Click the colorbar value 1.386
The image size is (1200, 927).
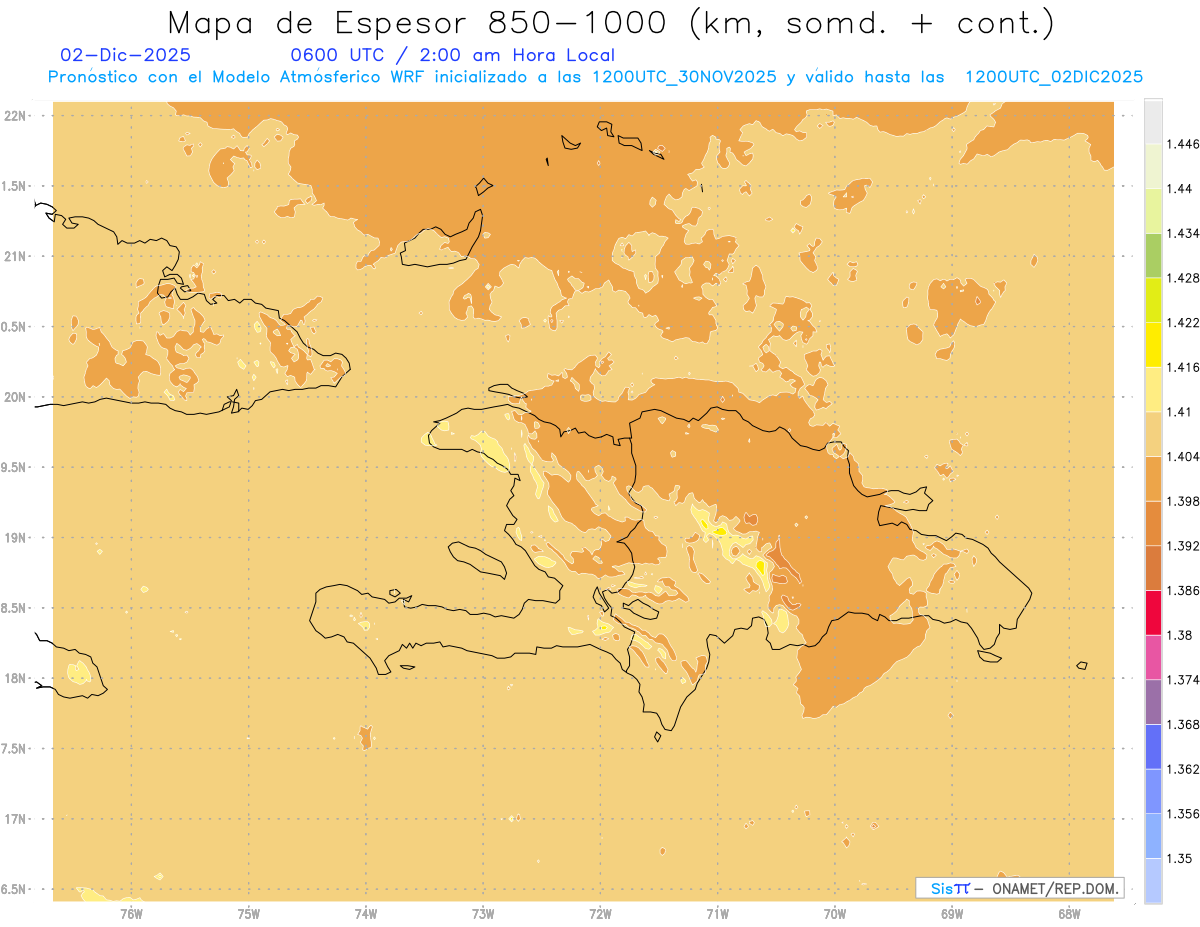tap(1182, 590)
